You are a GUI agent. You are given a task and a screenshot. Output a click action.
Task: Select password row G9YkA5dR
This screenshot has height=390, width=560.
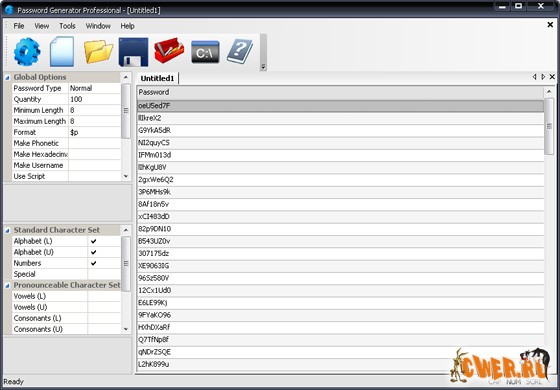click(340, 131)
